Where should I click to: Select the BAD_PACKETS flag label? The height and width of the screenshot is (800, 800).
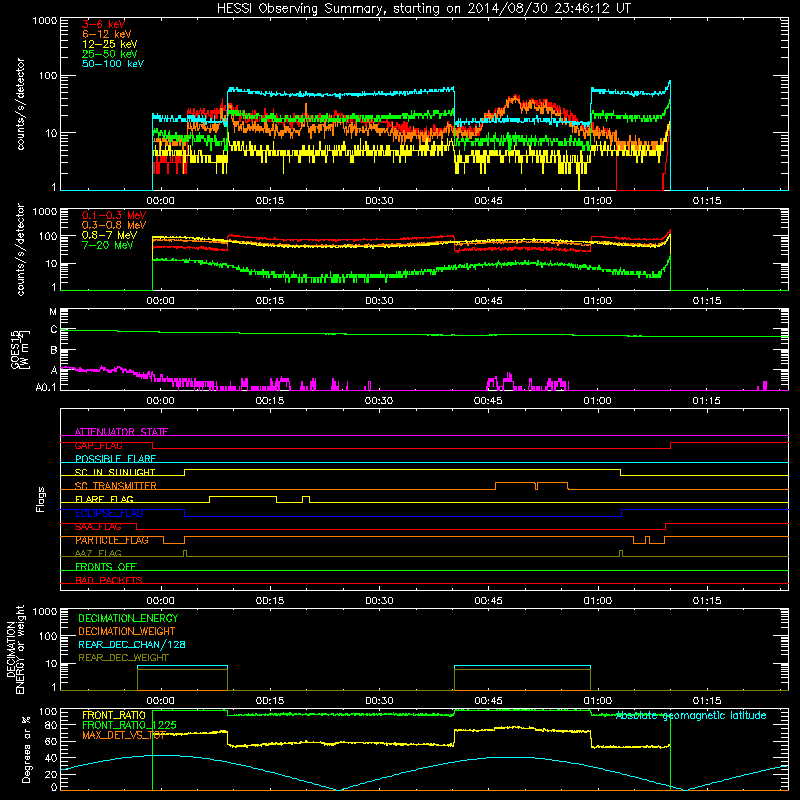[x=109, y=580]
